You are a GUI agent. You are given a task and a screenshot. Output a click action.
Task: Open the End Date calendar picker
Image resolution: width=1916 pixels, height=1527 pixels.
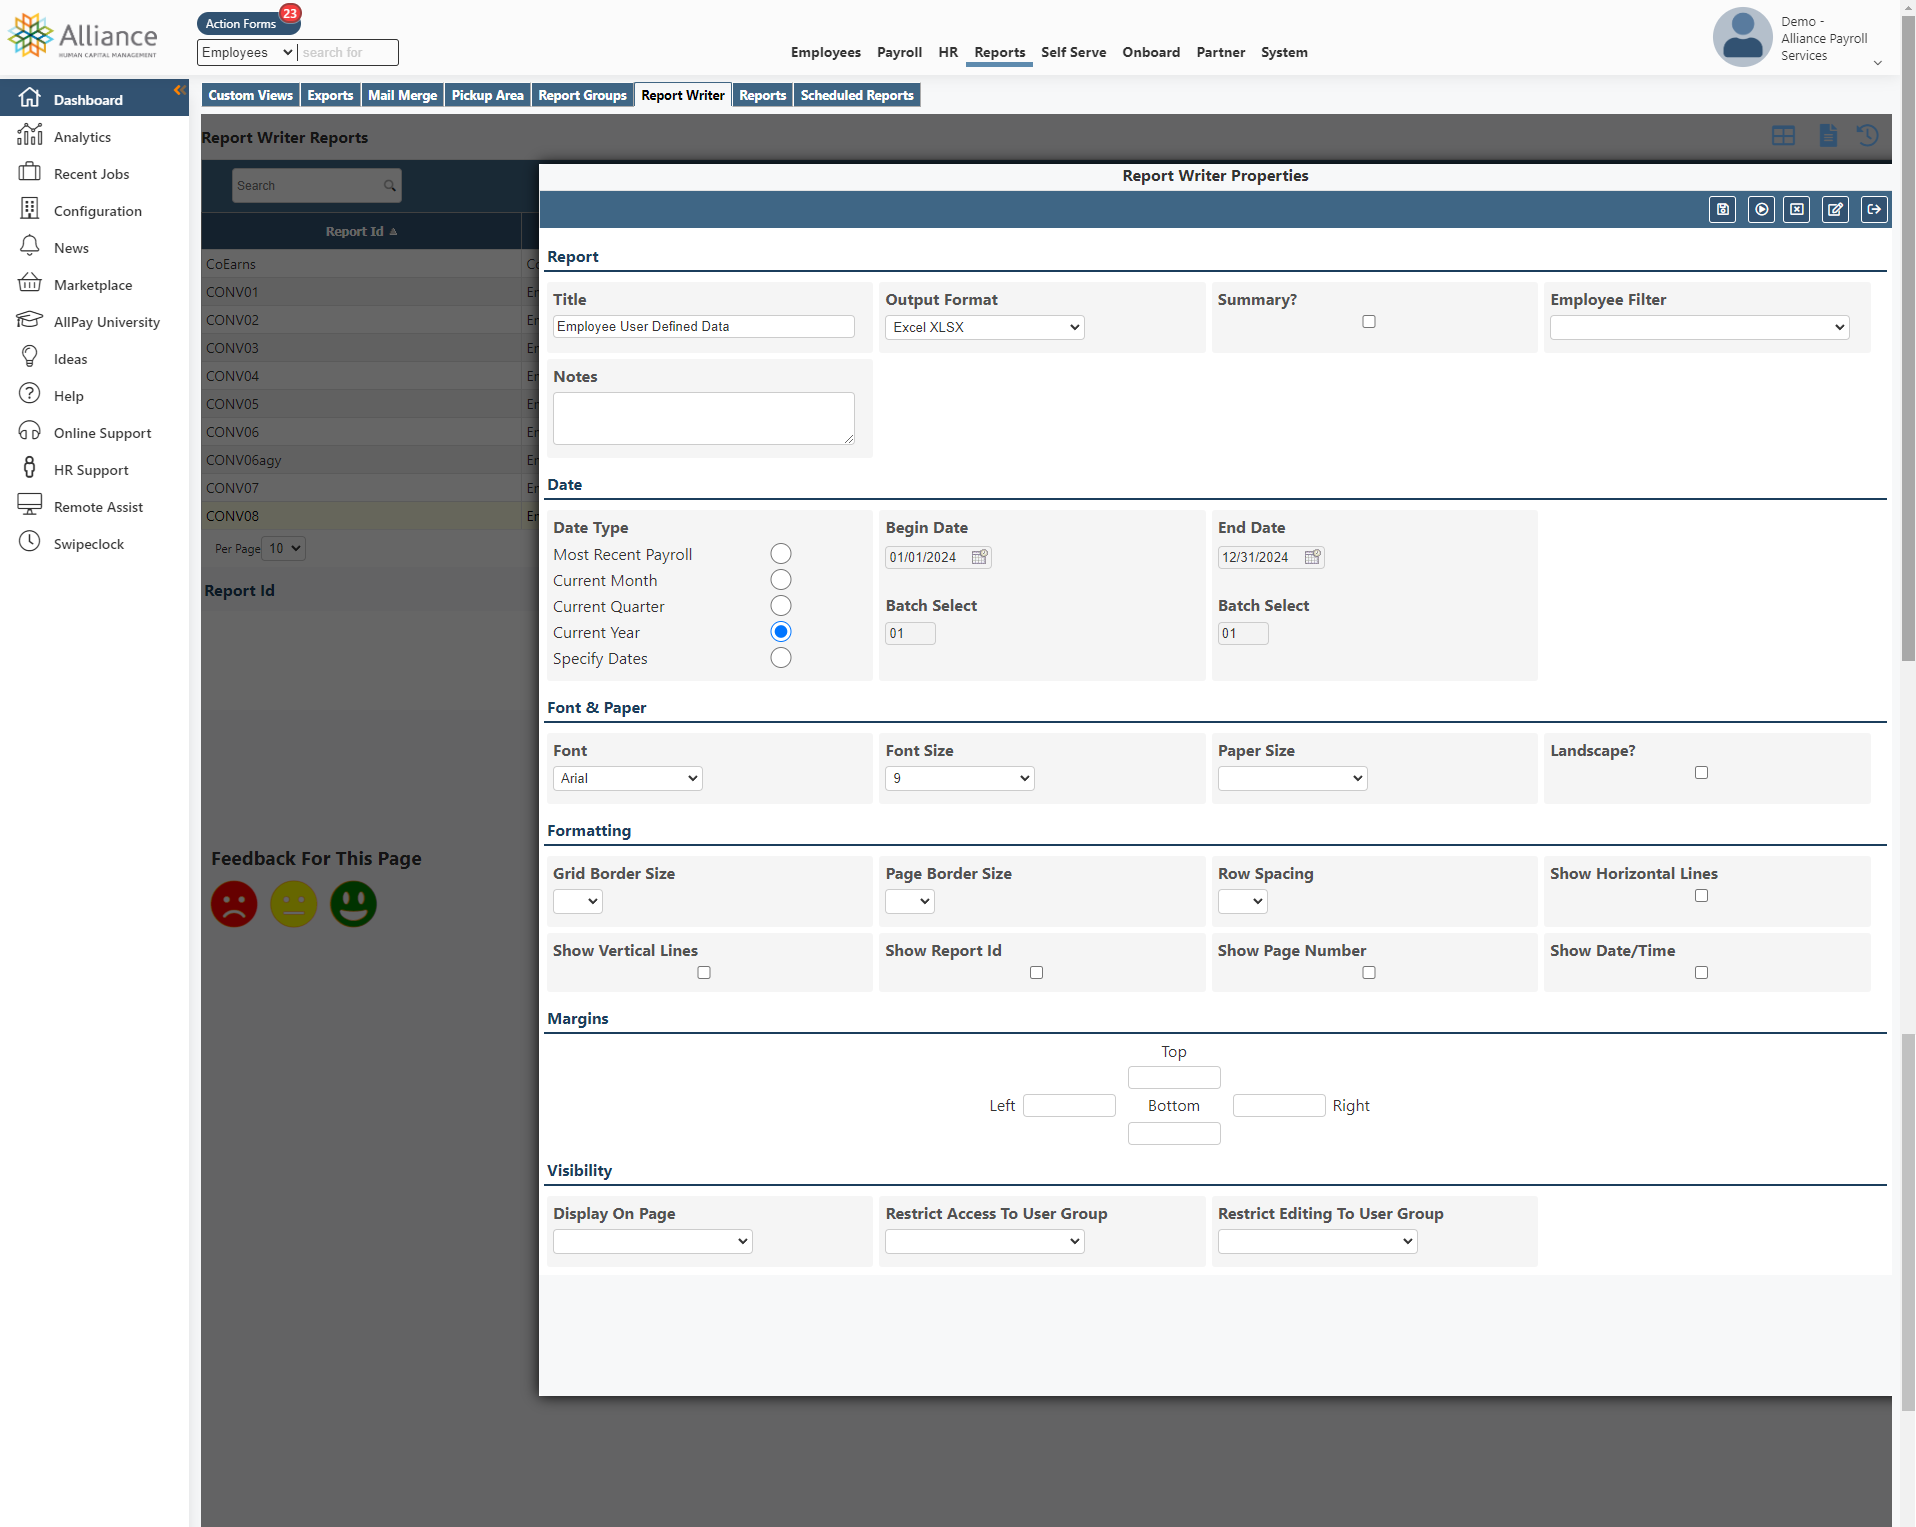(1313, 557)
